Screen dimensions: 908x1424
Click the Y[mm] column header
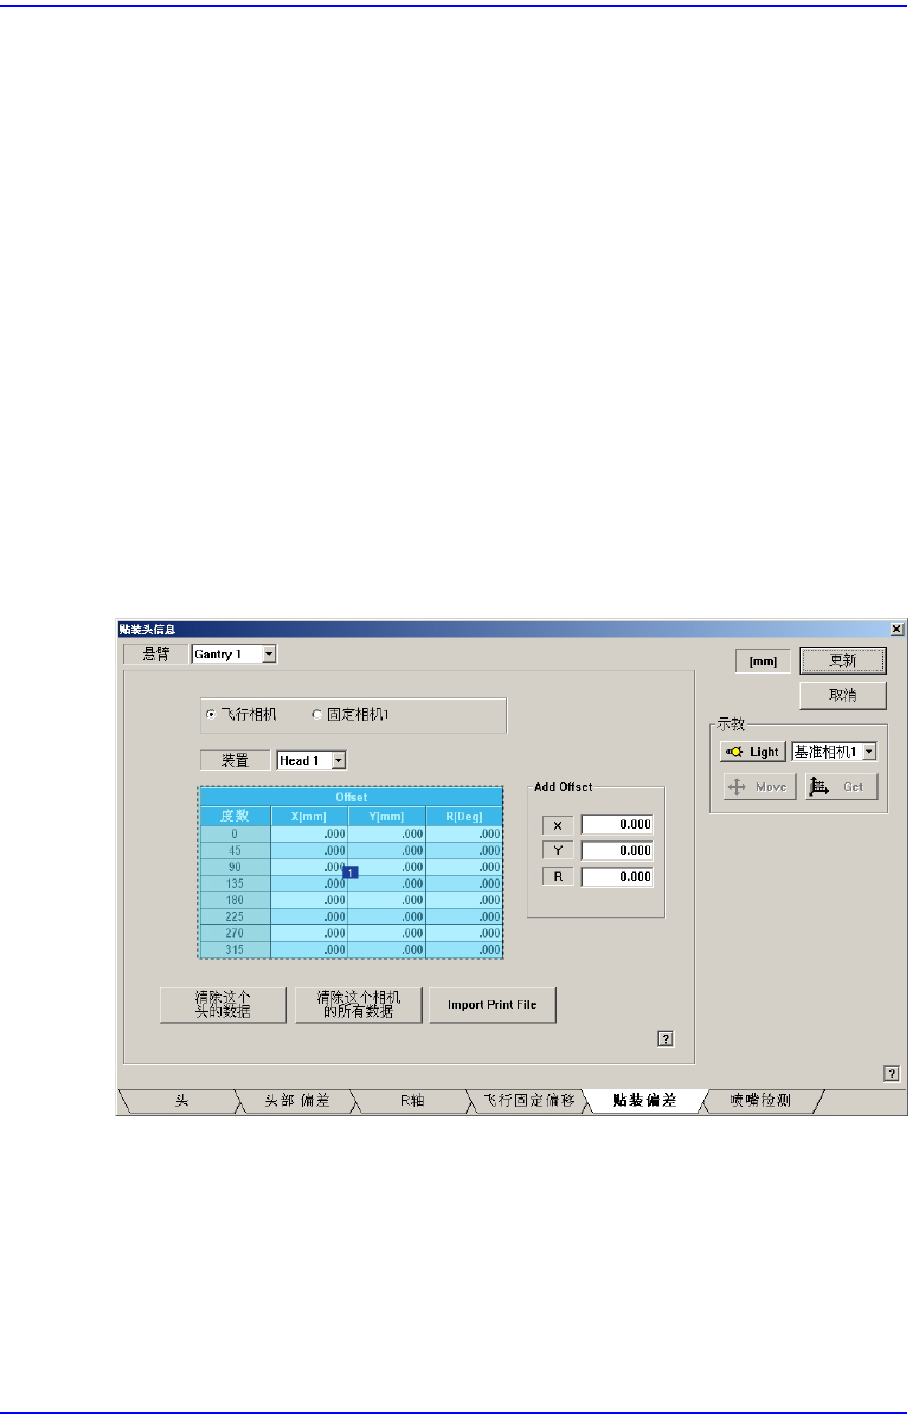[x=387, y=817]
